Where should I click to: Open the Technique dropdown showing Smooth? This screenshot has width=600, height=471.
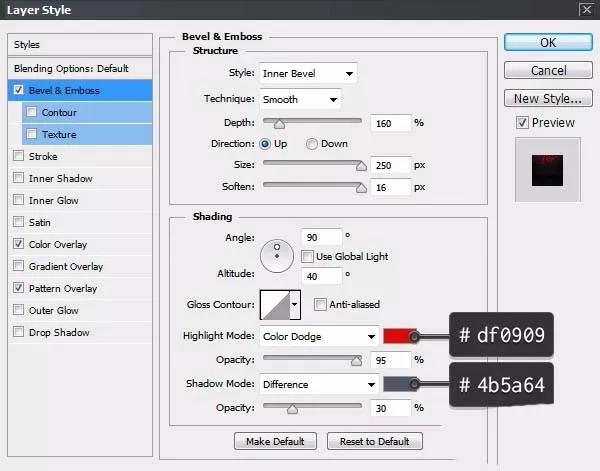pos(300,99)
